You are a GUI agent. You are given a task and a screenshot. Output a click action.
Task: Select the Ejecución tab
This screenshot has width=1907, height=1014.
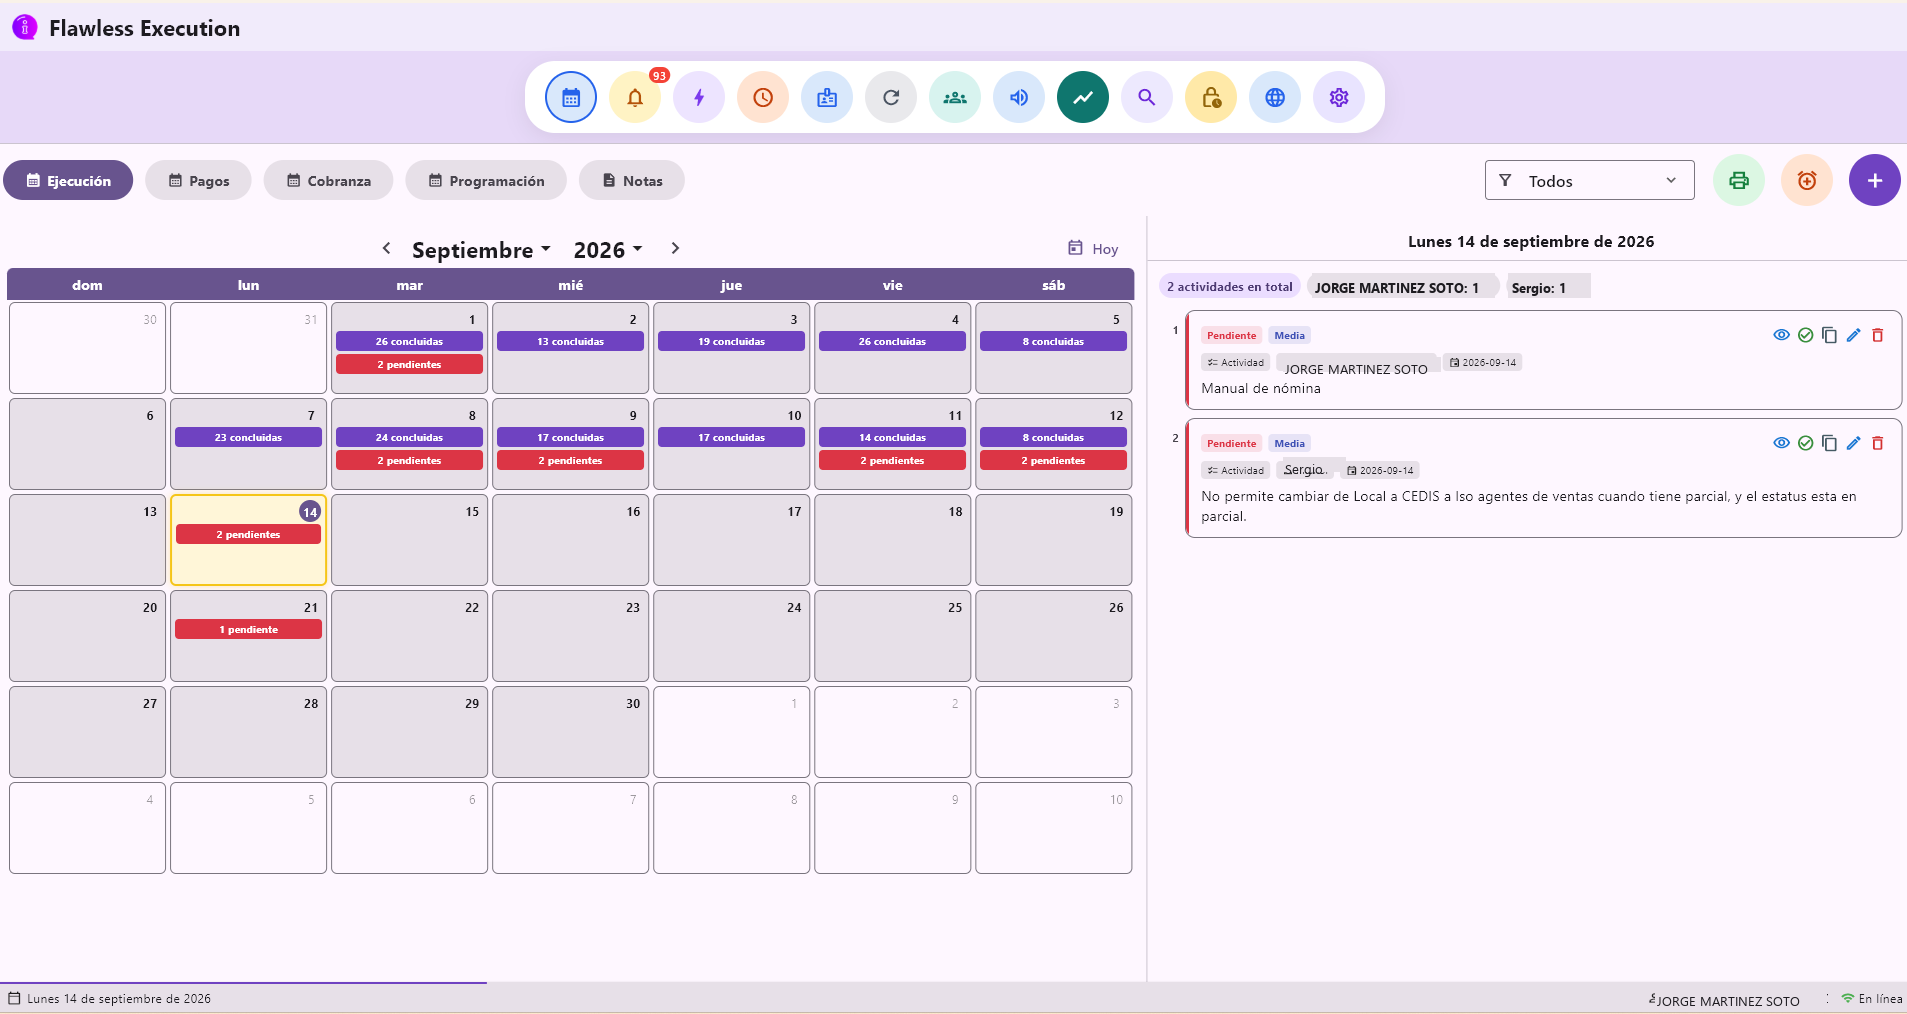point(68,180)
